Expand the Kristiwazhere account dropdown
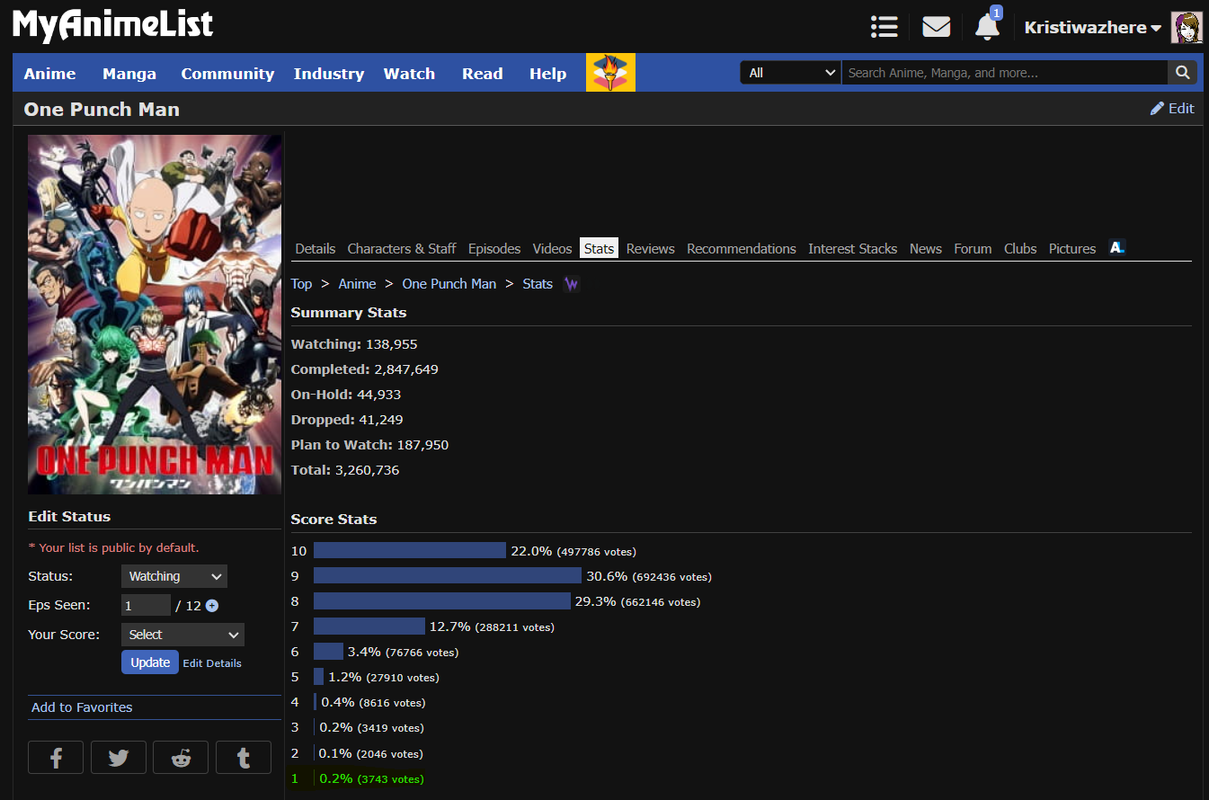 coord(1092,28)
